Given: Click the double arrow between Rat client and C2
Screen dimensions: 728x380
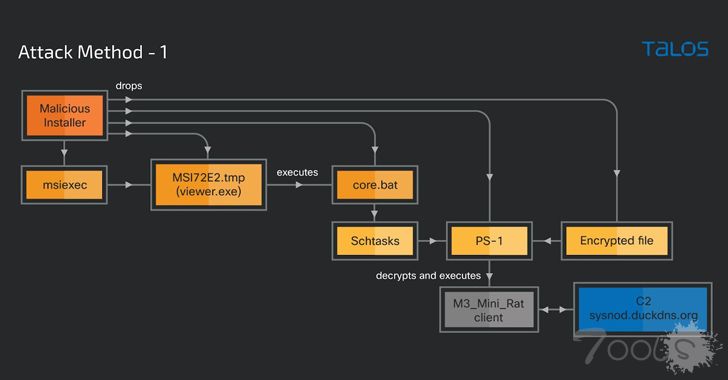Looking at the screenshot, I should 556,309.
